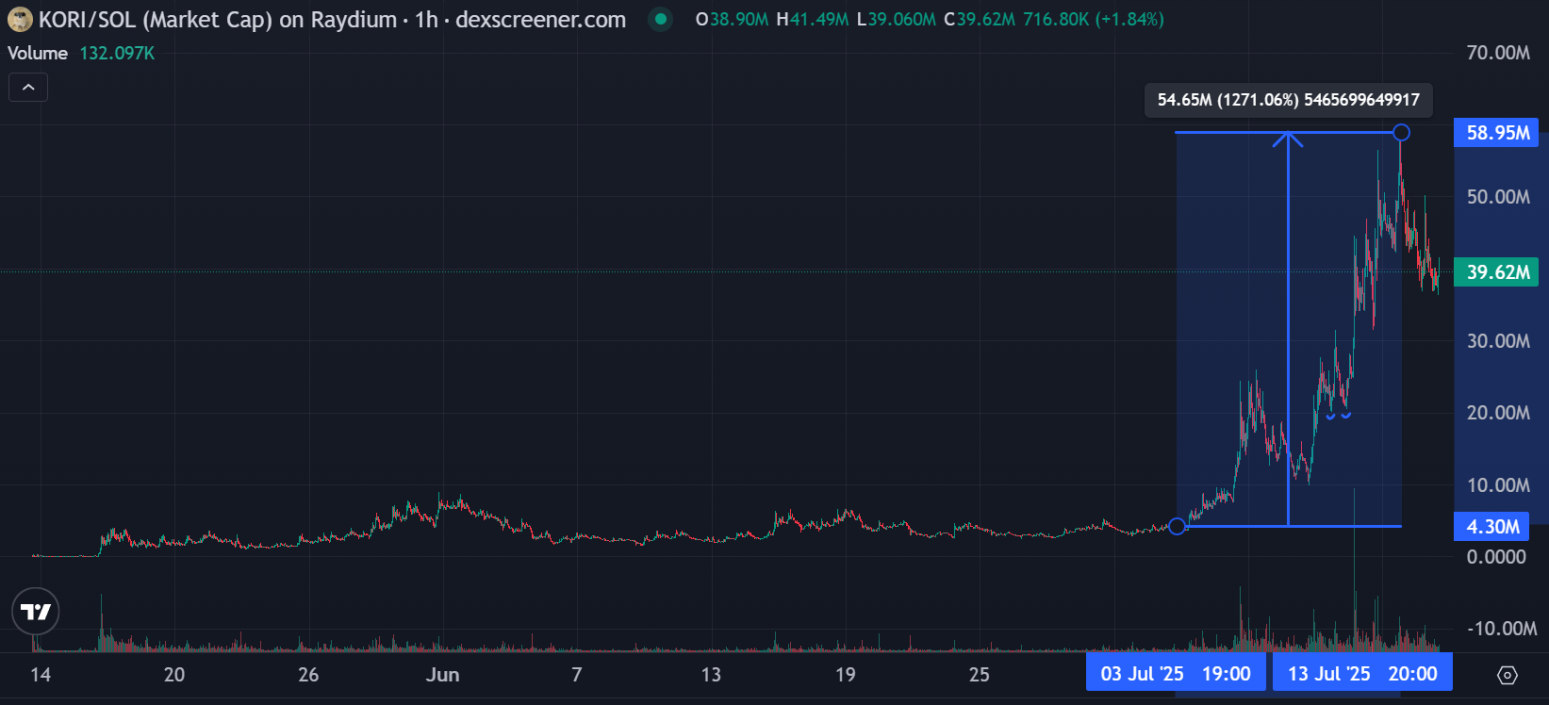The width and height of the screenshot is (1549, 705).
Task: Click the current price tag 39.62M
Action: [1496, 272]
